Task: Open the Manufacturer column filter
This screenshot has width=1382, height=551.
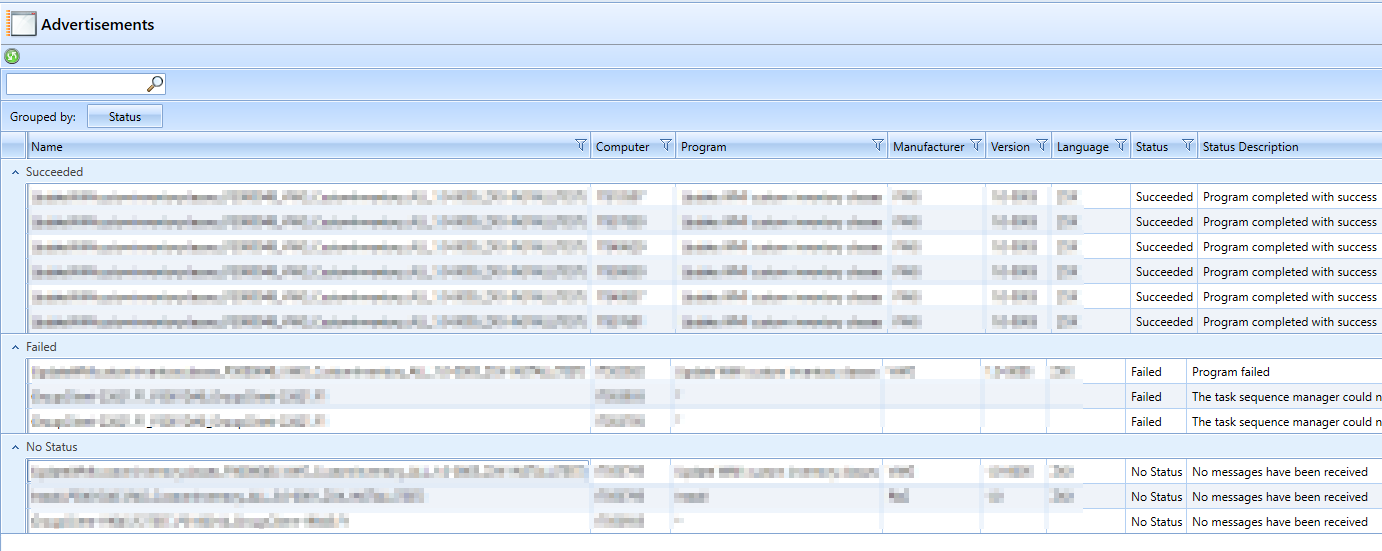Action: pyautogui.click(x=975, y=146)
